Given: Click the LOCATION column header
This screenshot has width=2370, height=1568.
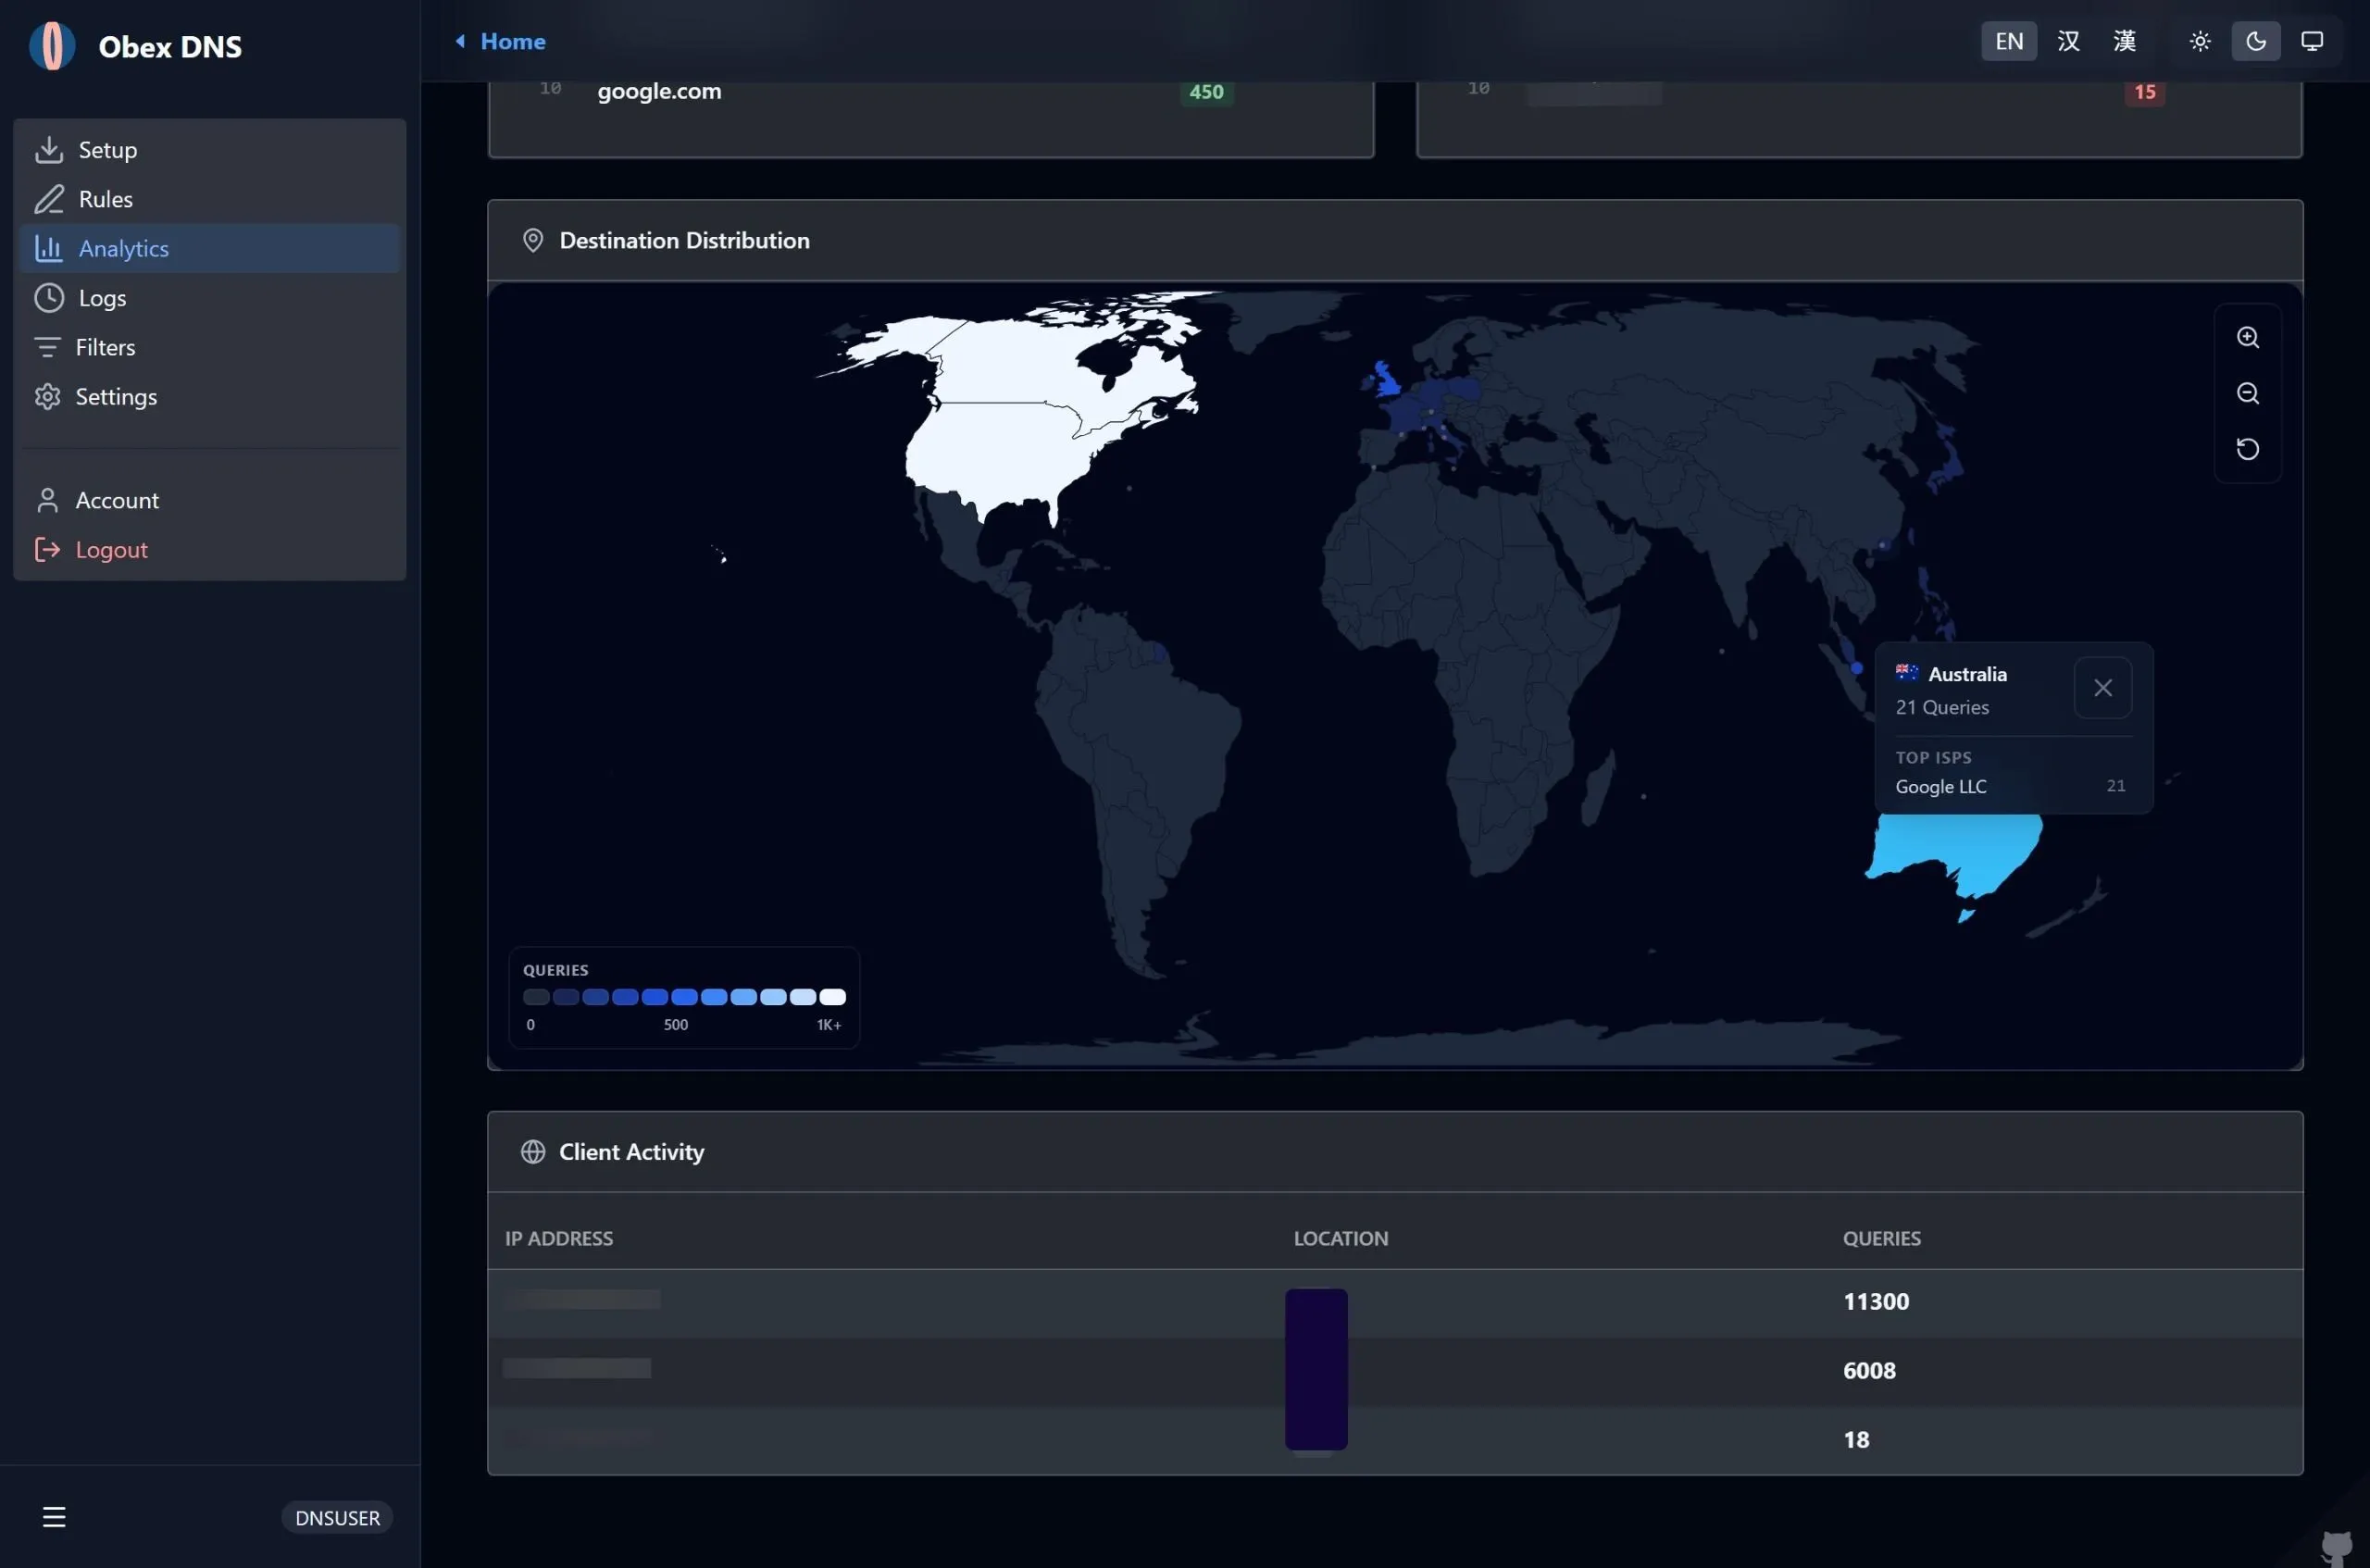Looking at the screenshot, I should pos(1341,1238).
